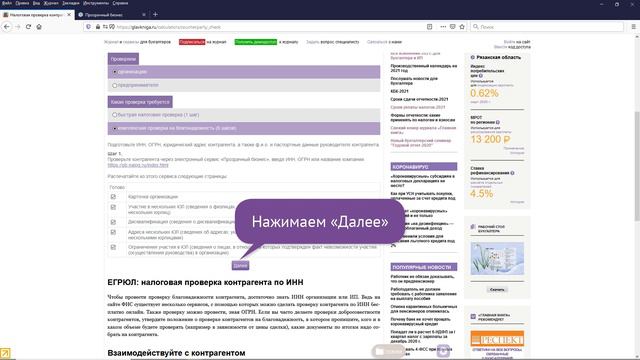Toggle the Дисквалификация checkbox
The width and height of the screenshot is (640, 360).
[113, 222]
